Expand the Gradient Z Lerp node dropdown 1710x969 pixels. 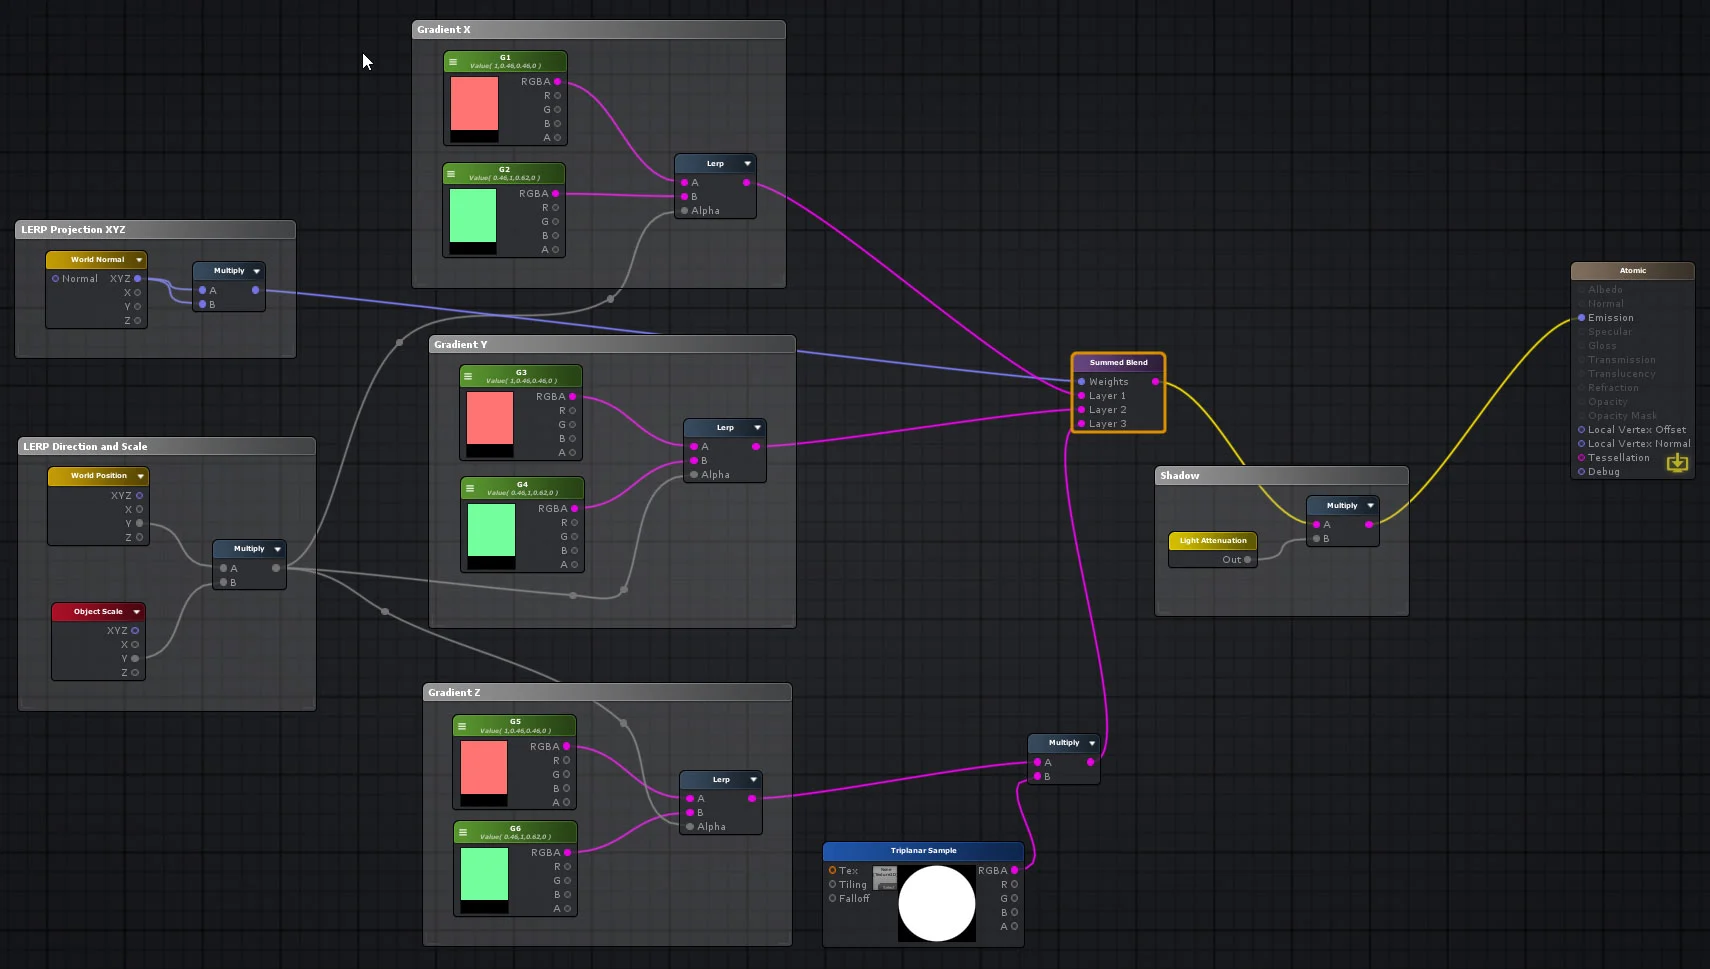(x=753, y=780)
